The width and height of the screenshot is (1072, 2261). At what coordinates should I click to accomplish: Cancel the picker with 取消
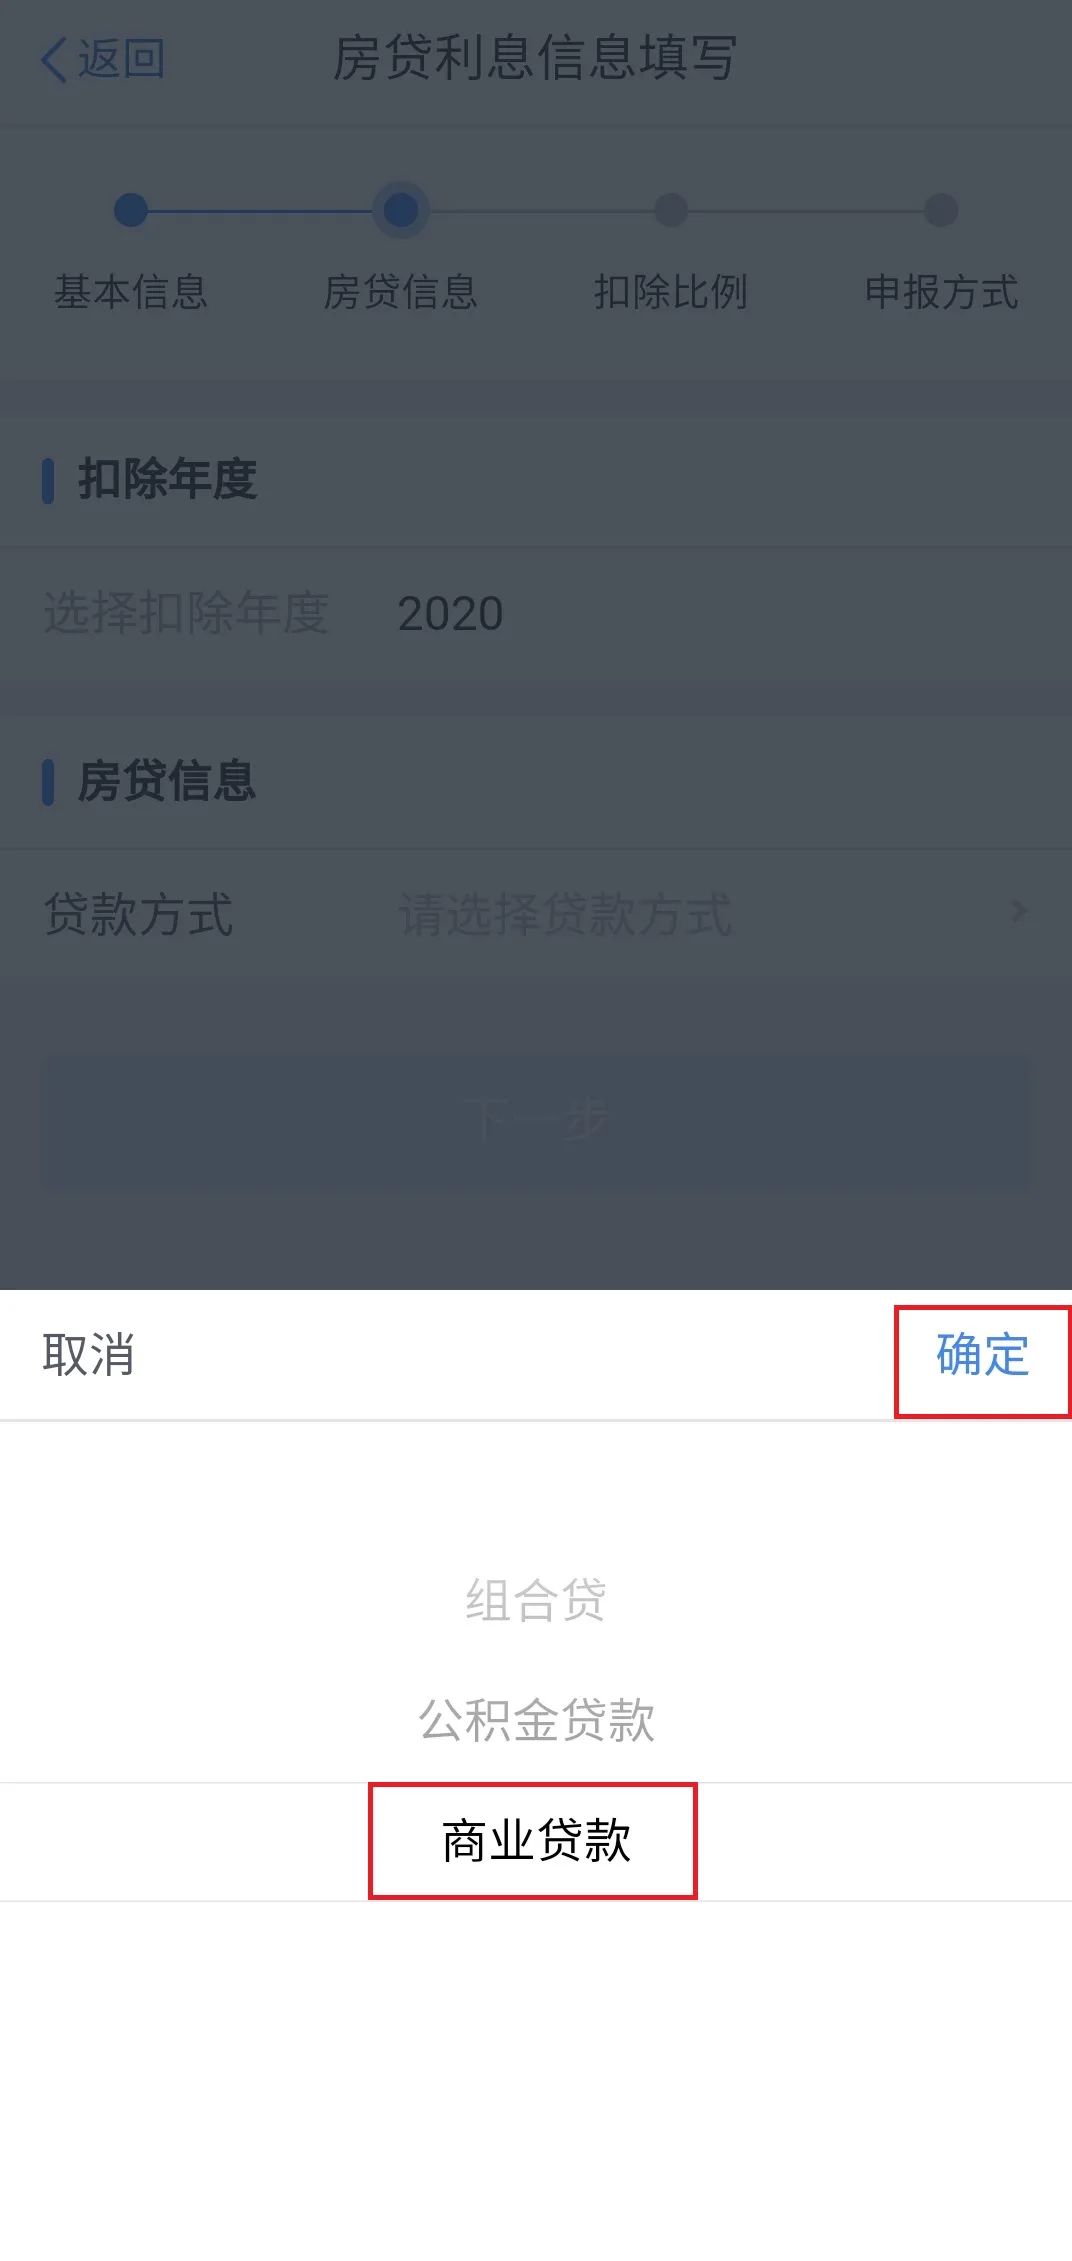(88, 1355)
